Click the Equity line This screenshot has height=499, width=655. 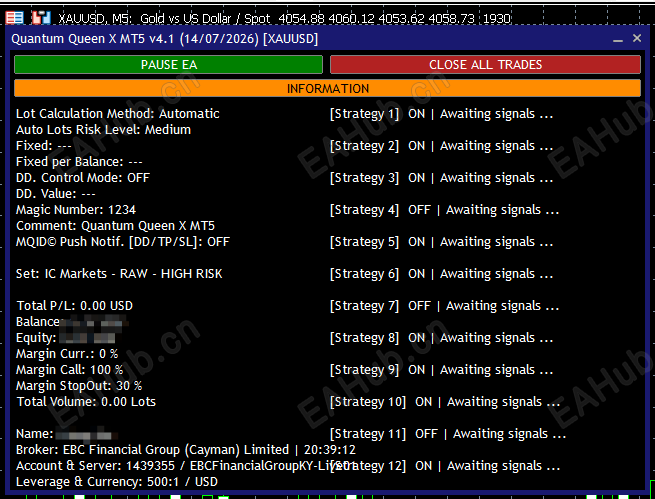(66, 338)
